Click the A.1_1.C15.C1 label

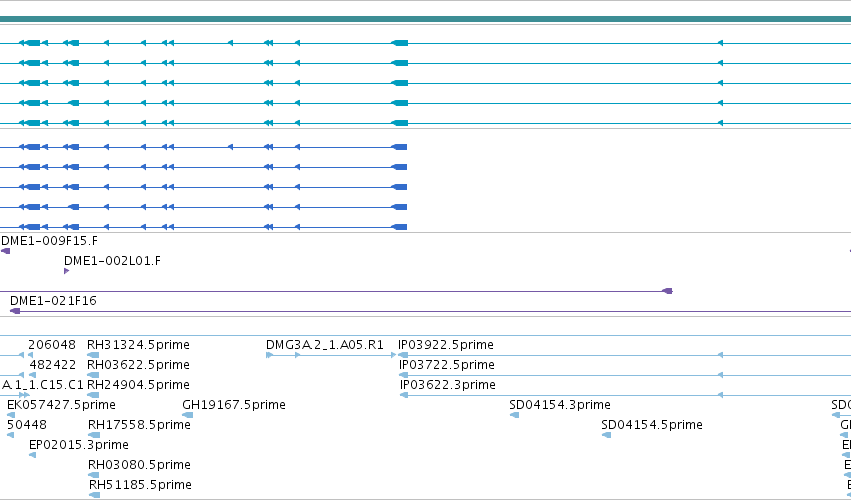coord(43,384)
